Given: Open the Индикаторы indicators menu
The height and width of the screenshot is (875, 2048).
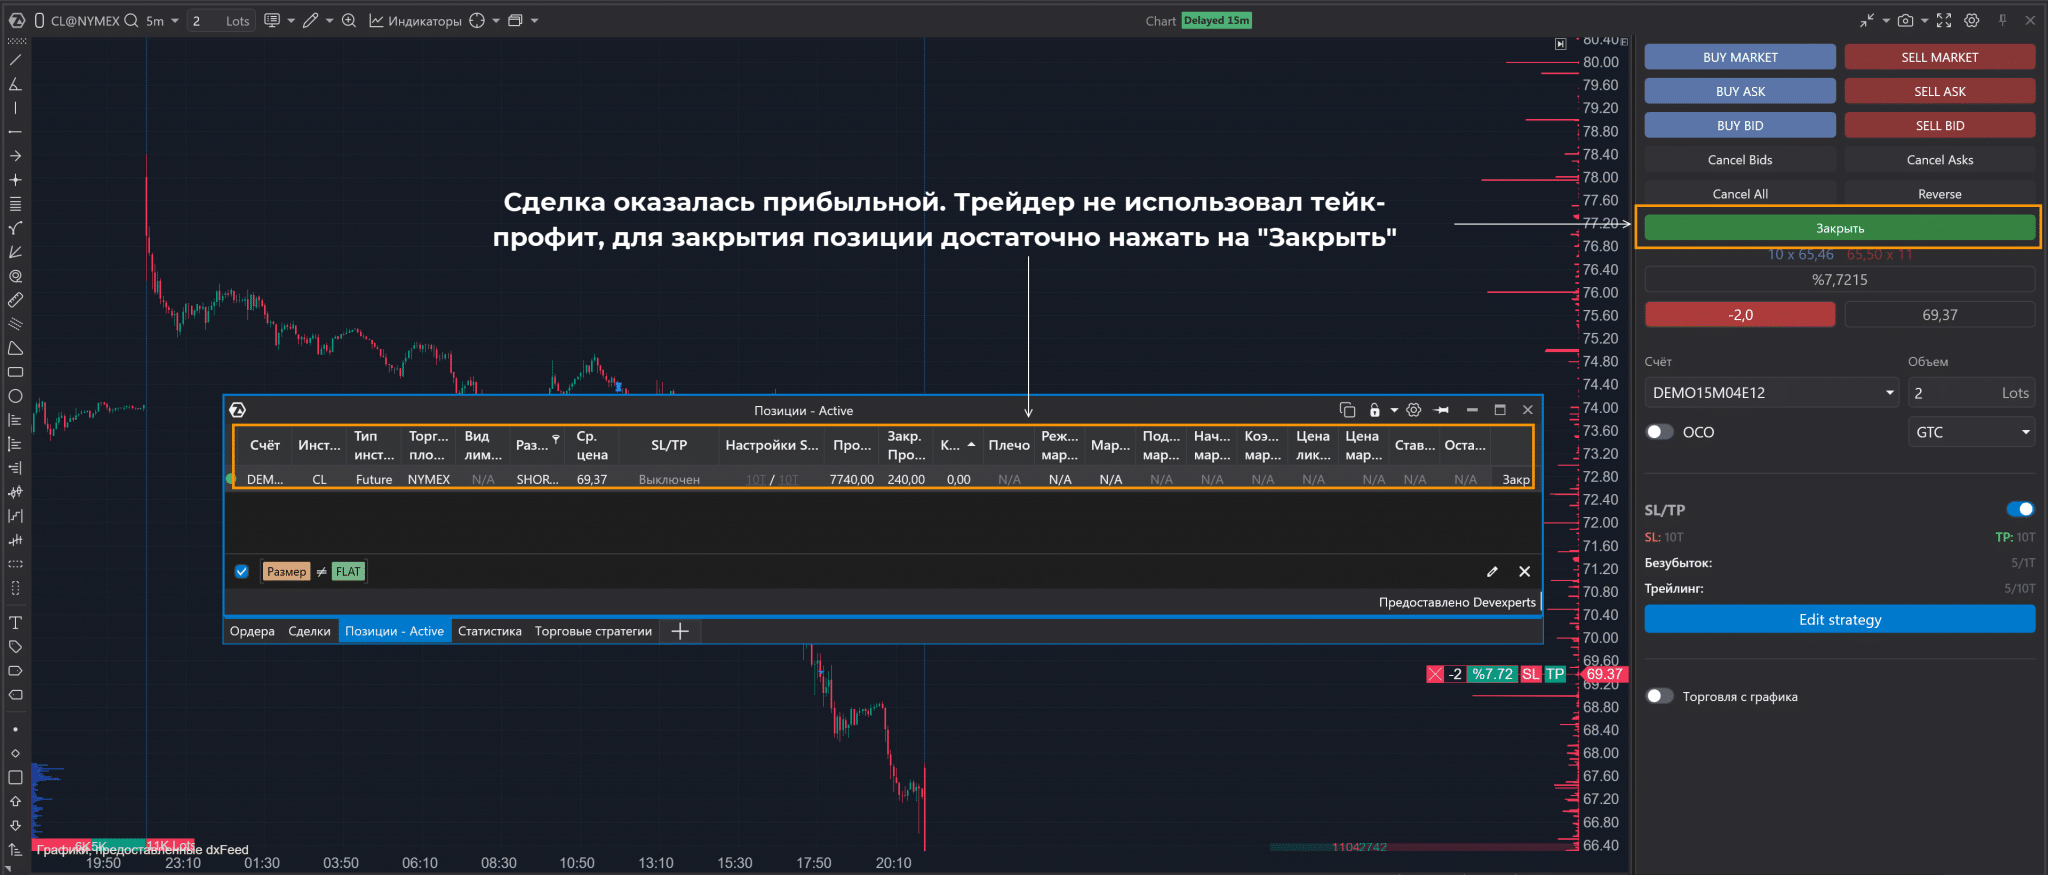Looking at the screenshot, I should (x=416, y=20).
